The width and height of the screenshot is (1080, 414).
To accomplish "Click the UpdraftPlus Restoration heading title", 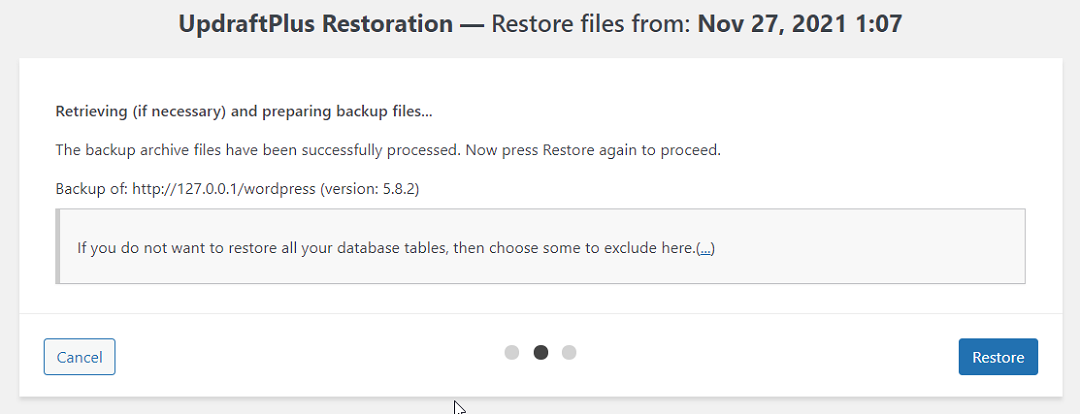I will click(315, 24).
